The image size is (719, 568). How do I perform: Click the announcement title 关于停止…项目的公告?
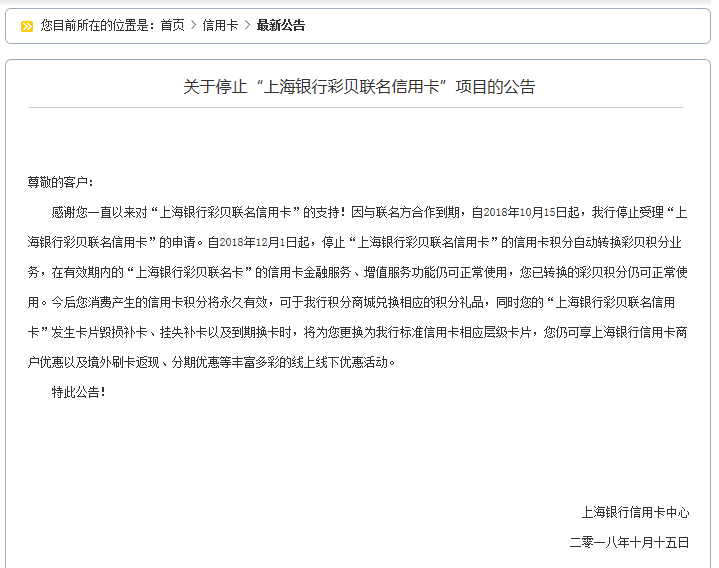coord(359,87)
